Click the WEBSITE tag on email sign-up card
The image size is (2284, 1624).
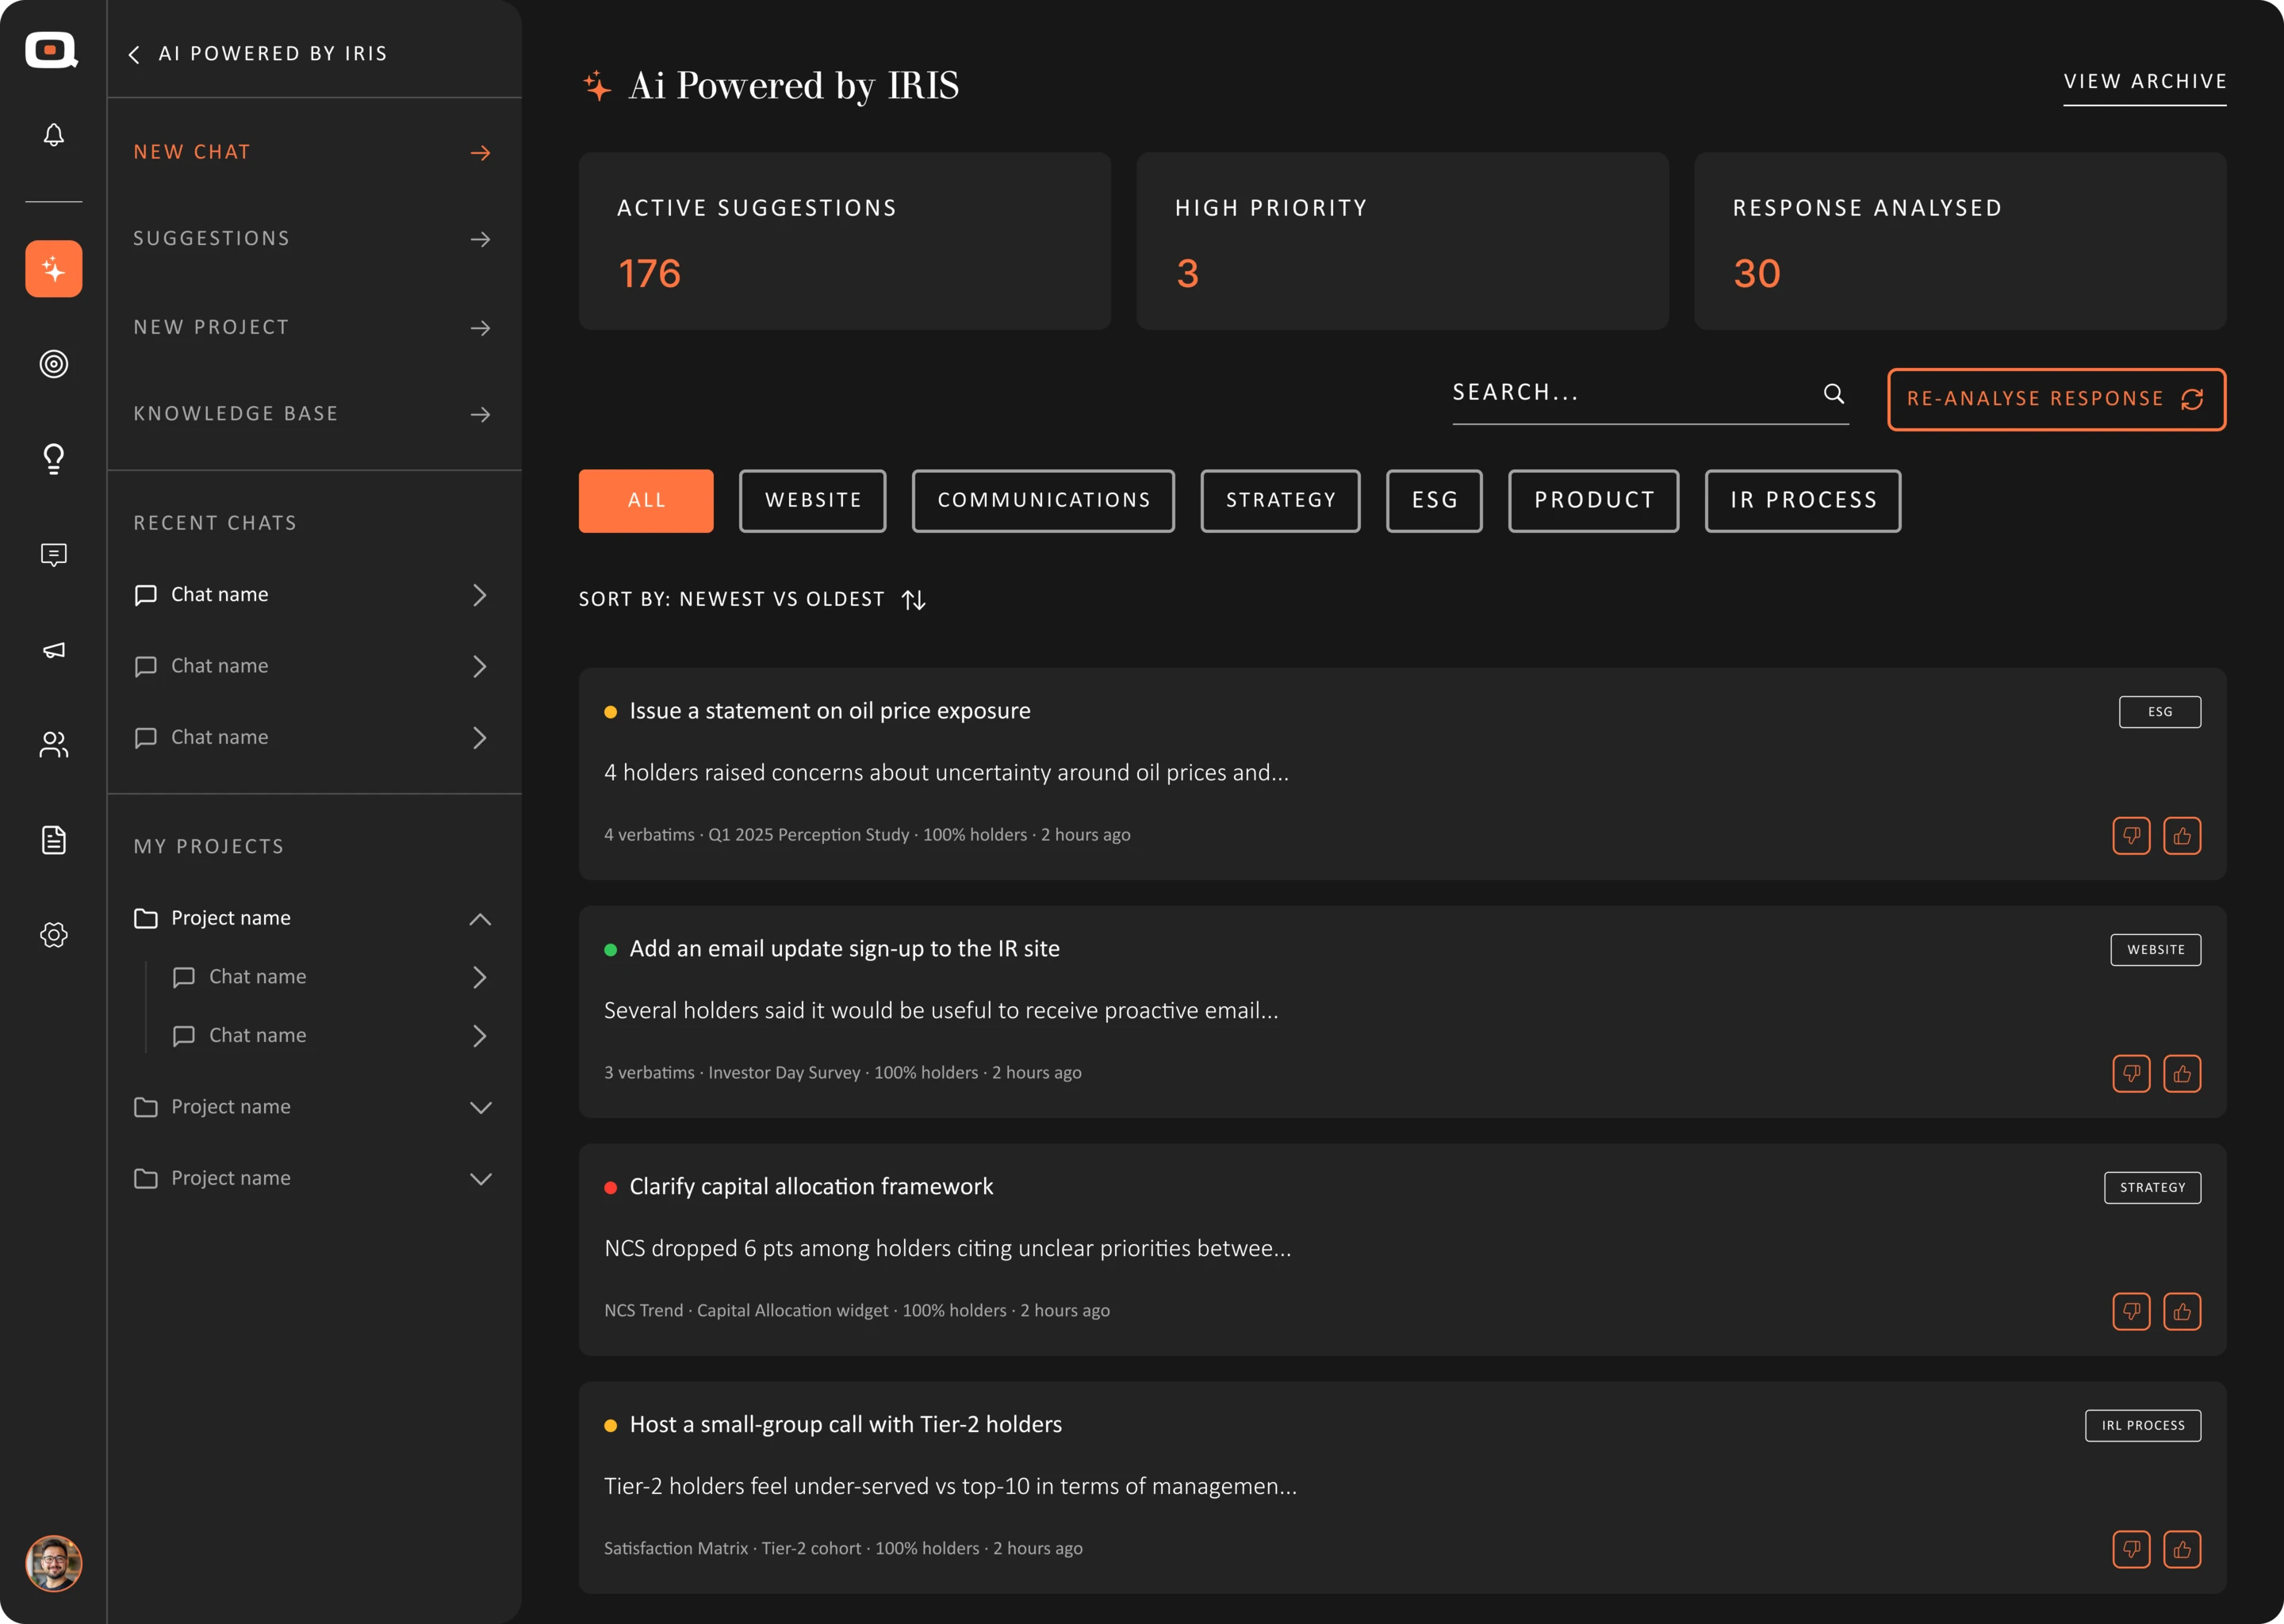[x=2155, y=950]
